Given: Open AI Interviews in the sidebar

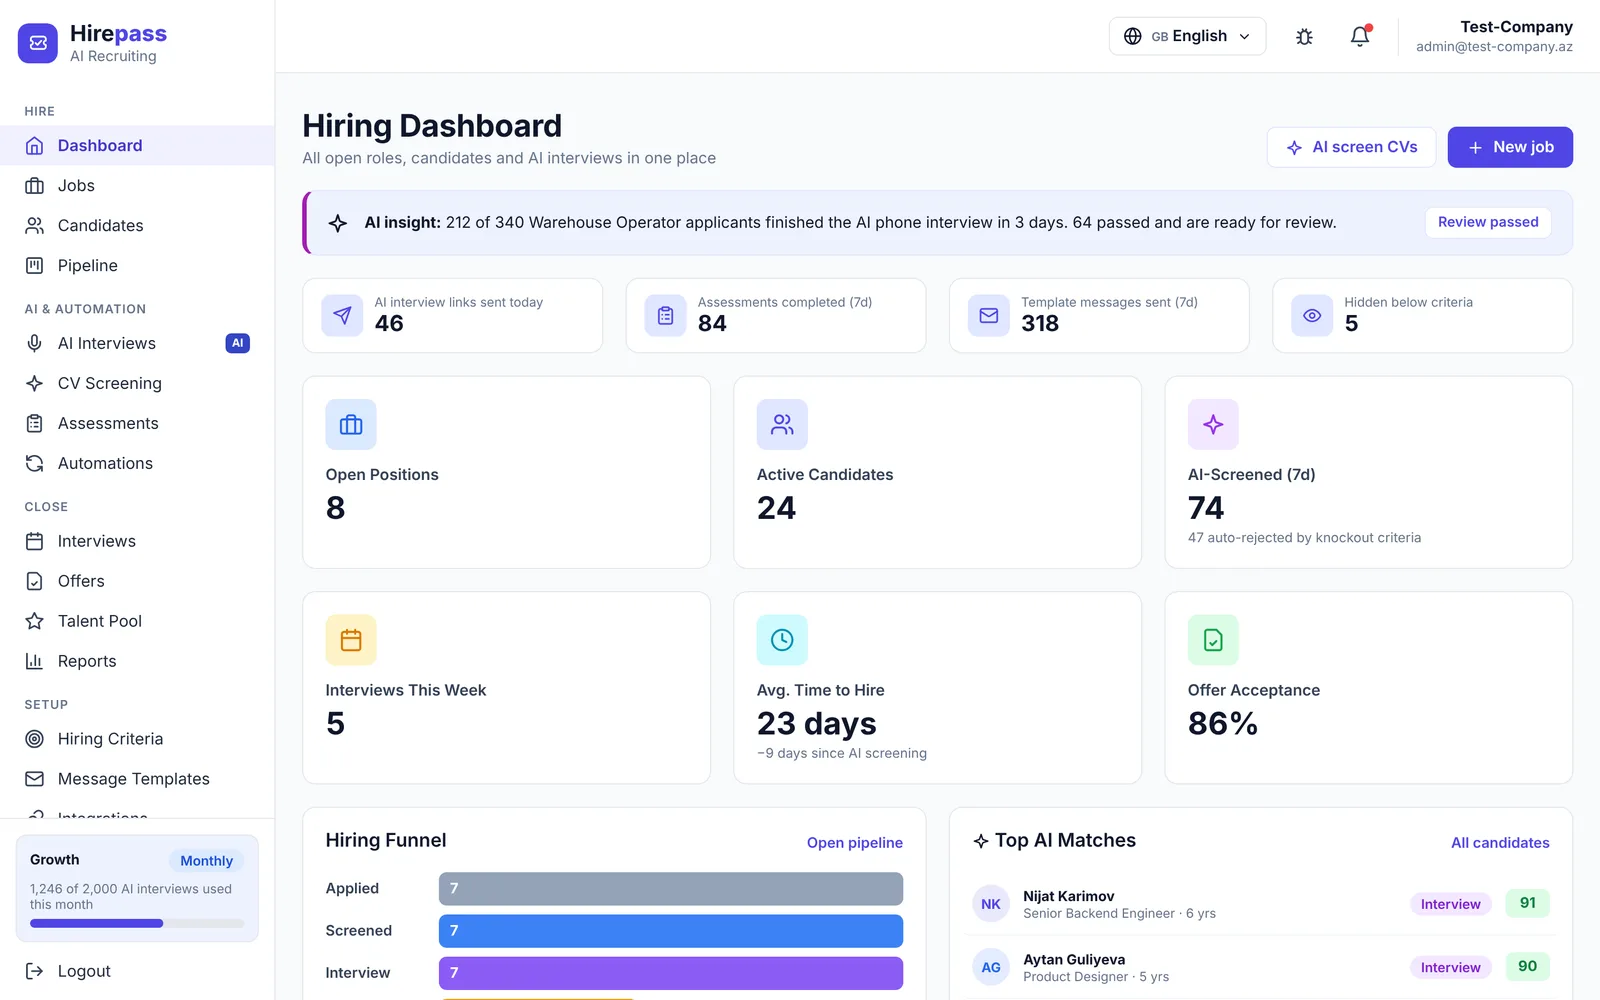Looking at the screenshot, I should [137, 344].
